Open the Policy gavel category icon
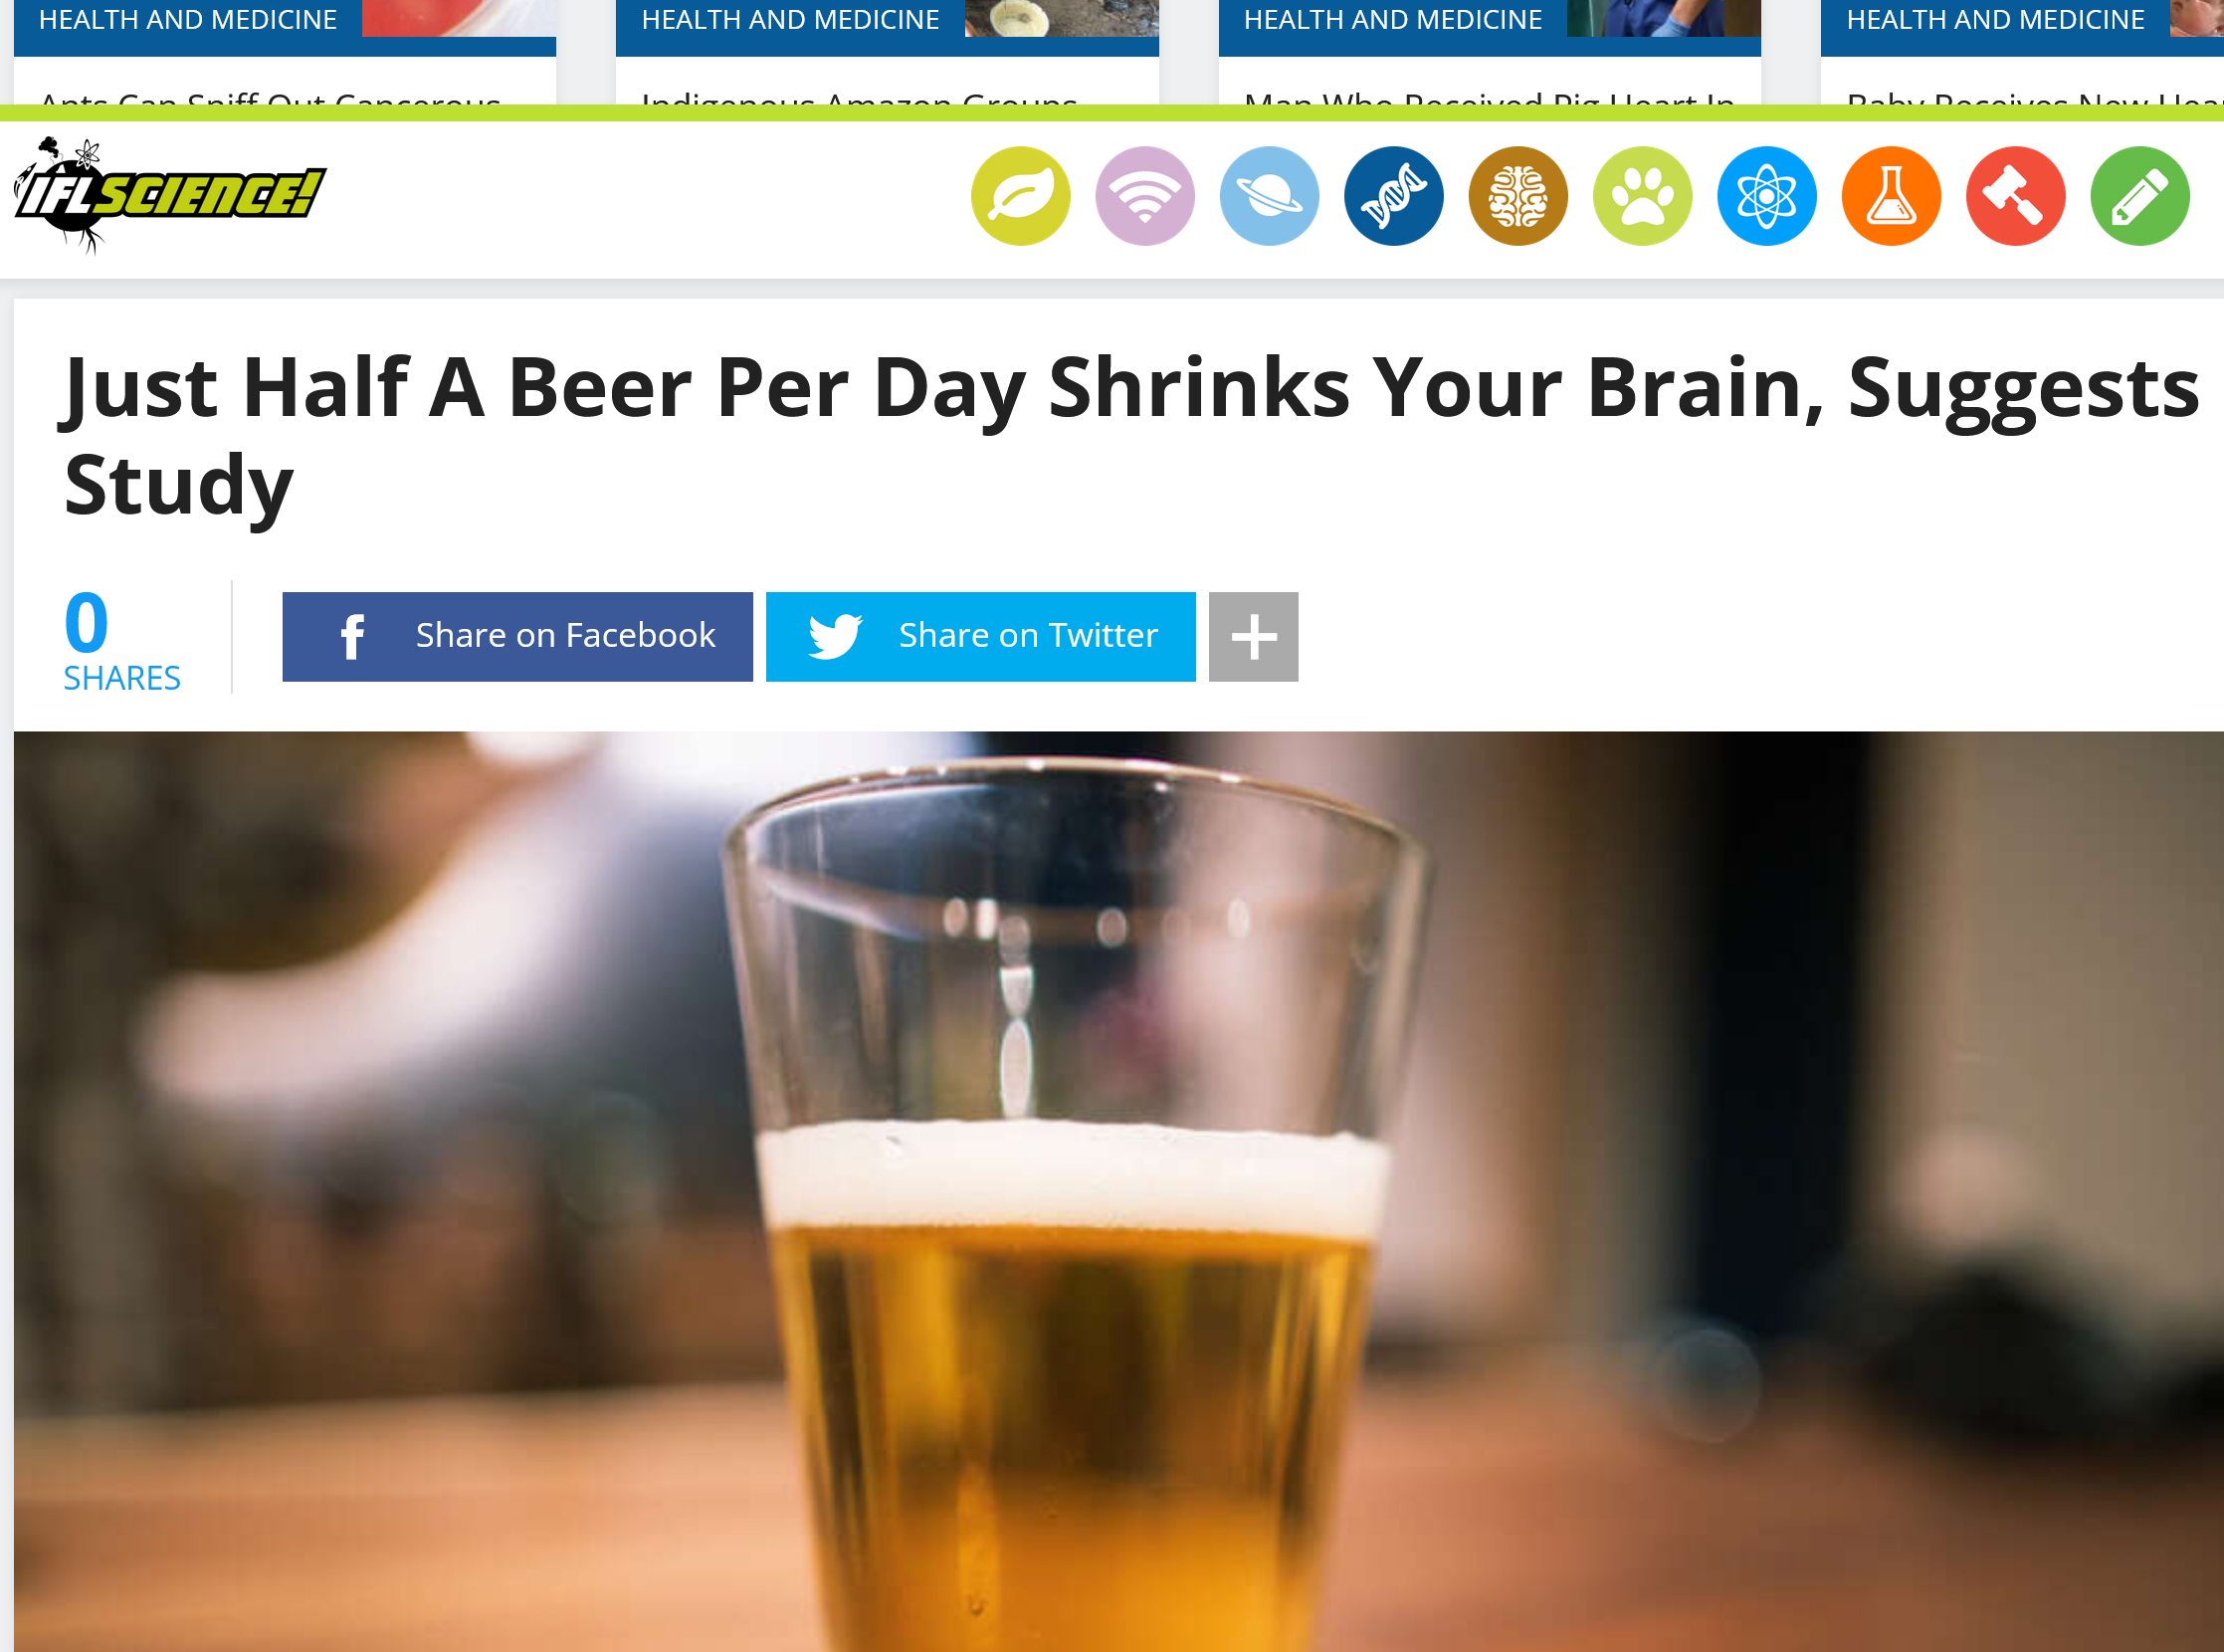This screenshot has width=2224, height=1652. (2015, 196)
